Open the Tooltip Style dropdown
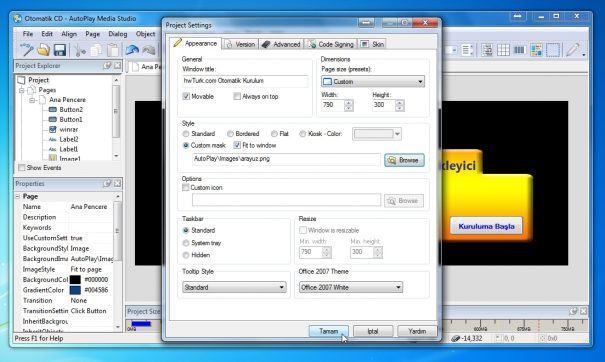Image resolution: width=605 pixels, height=362 pixels. click(x=234, y=287)
